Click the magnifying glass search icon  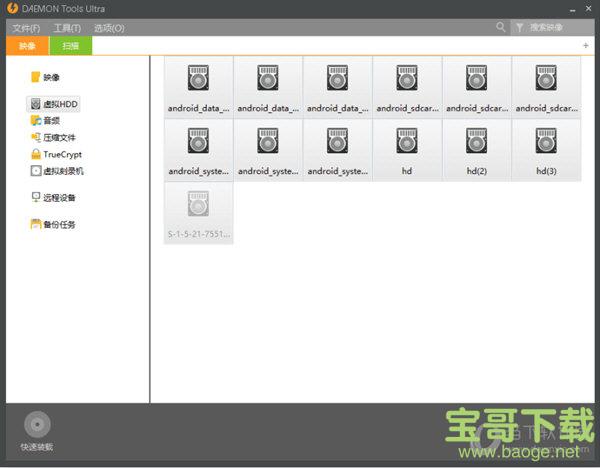tap(501, 27)
